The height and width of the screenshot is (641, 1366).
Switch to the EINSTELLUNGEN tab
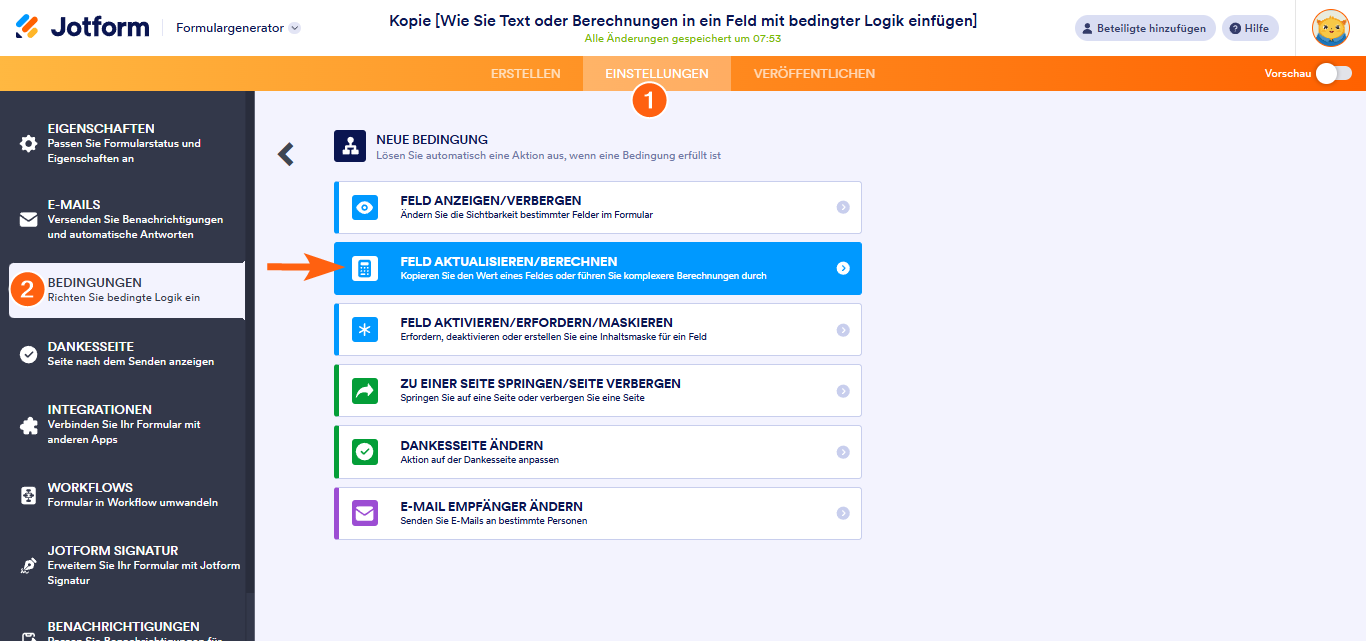[657, 73]
